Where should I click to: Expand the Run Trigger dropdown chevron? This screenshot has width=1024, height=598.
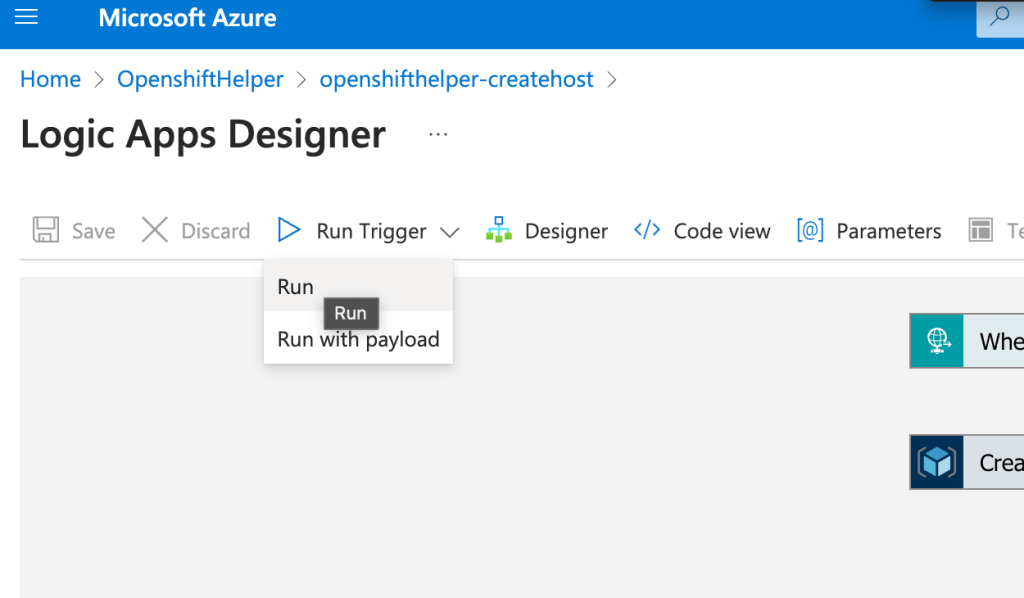(450, 232)
